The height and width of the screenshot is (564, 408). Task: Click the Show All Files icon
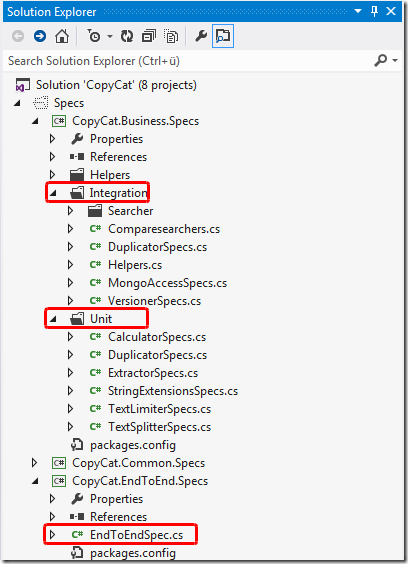[x=171, y=36]
